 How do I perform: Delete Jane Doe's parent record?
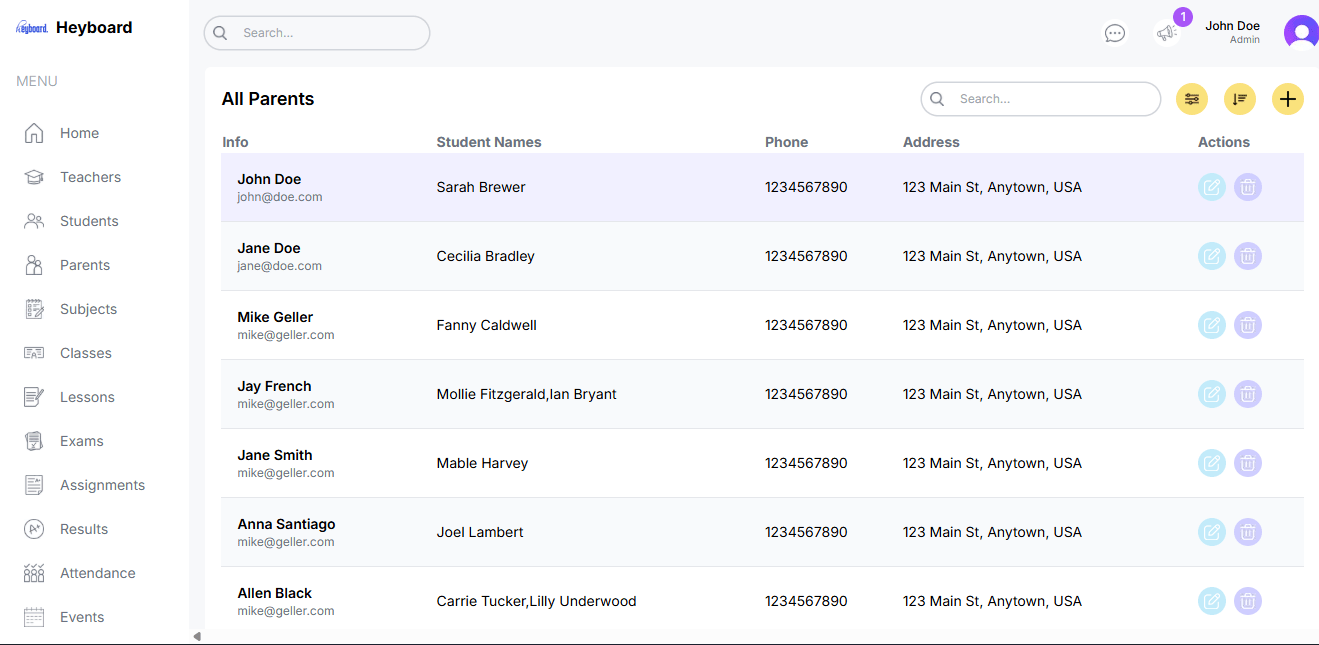click(1248, 256)
